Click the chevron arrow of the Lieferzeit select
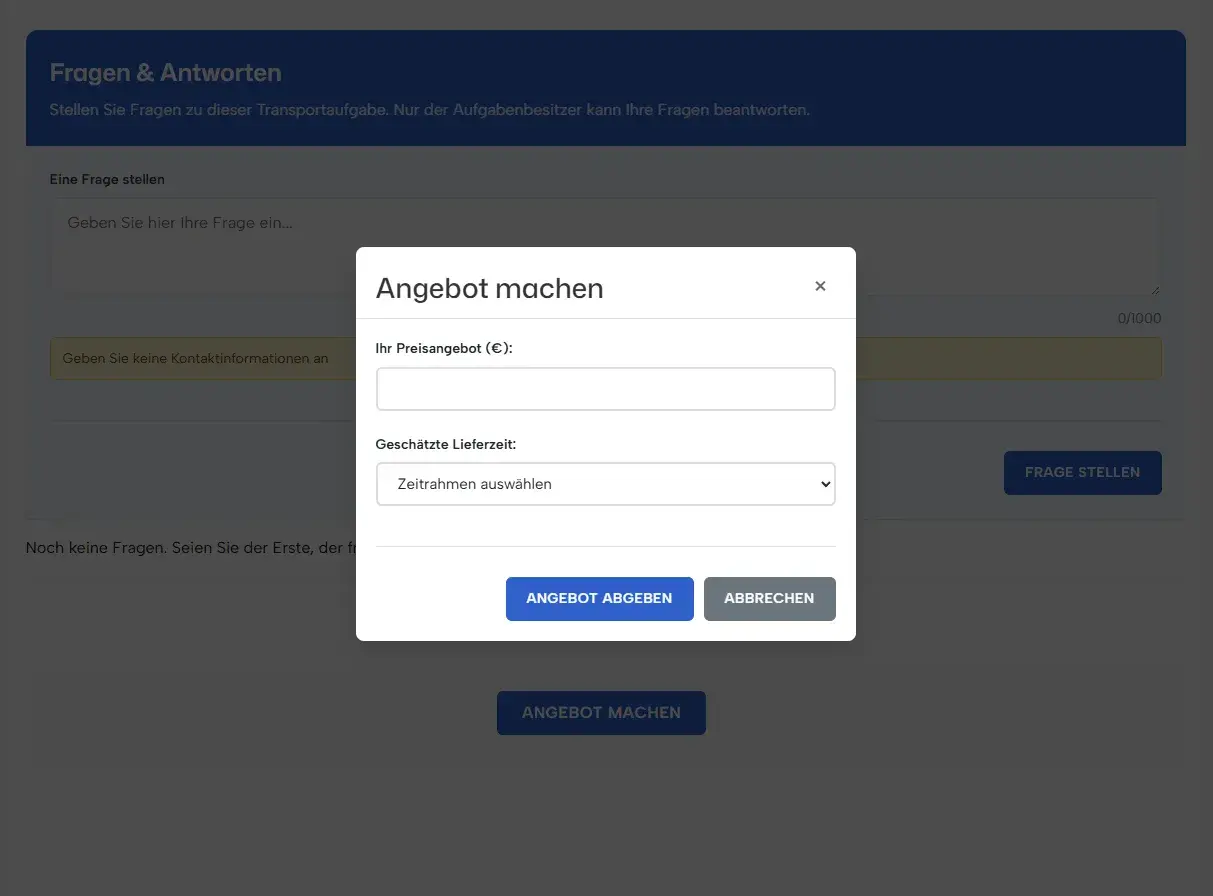 click(x=825, y=484)
